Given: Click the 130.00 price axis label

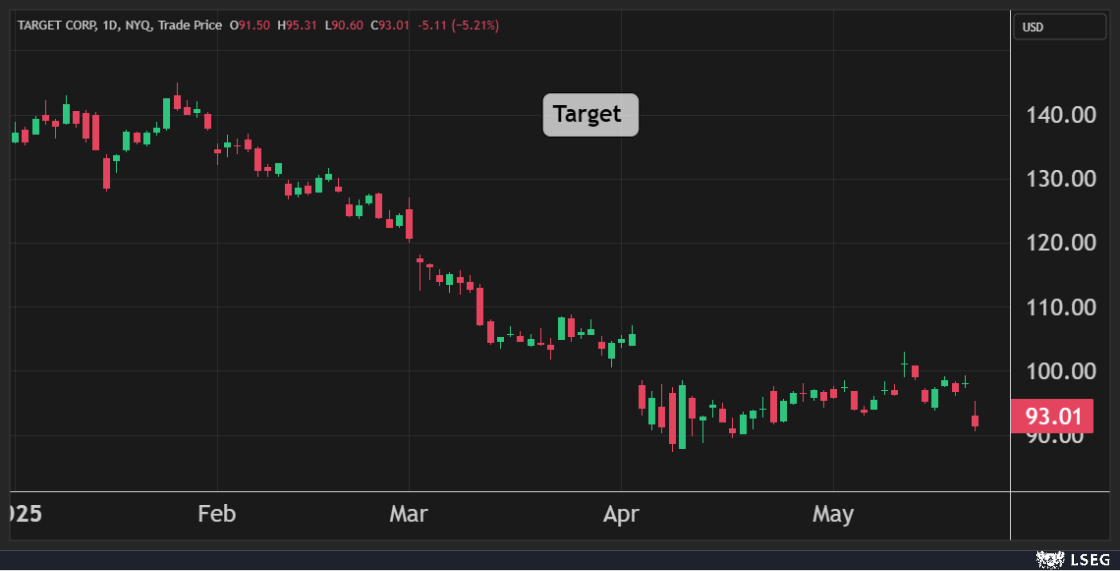Looking at the screenshot, I should (1061, 179).
